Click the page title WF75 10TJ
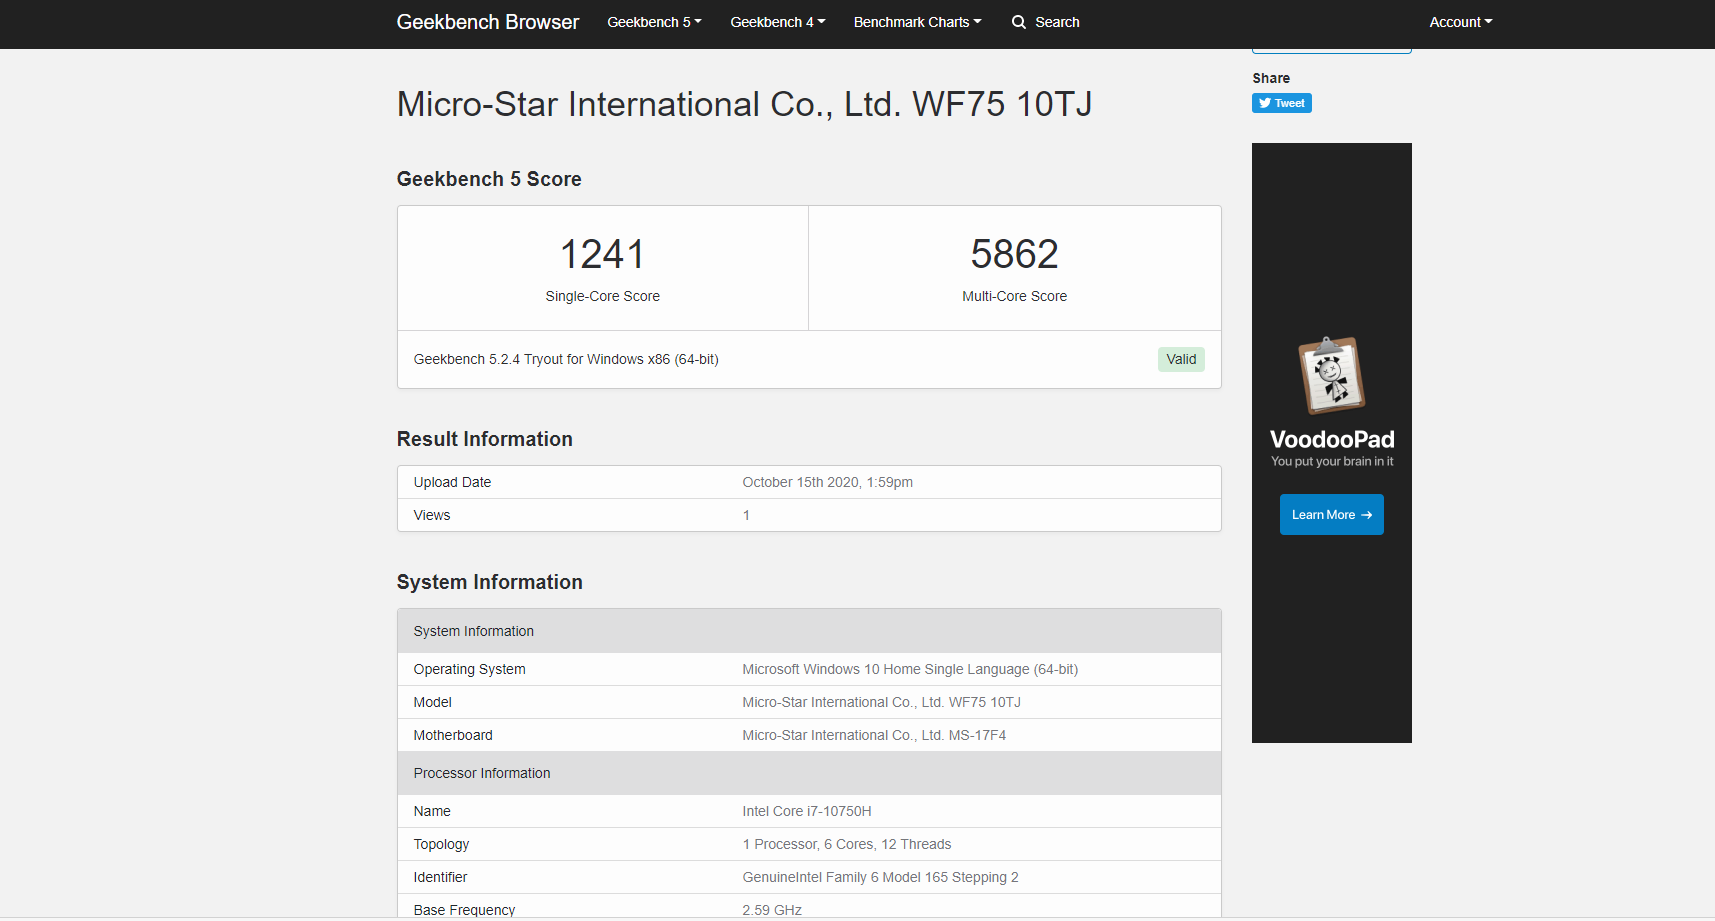1715x921 pixels. pos(744,104)
